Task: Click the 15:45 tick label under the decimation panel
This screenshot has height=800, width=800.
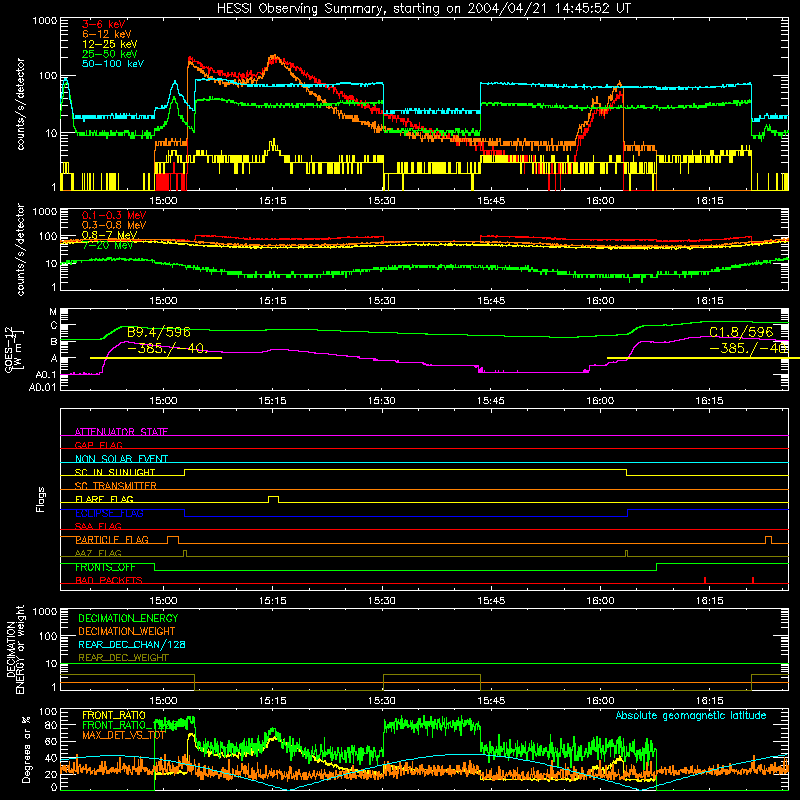Action: [491, 701]
